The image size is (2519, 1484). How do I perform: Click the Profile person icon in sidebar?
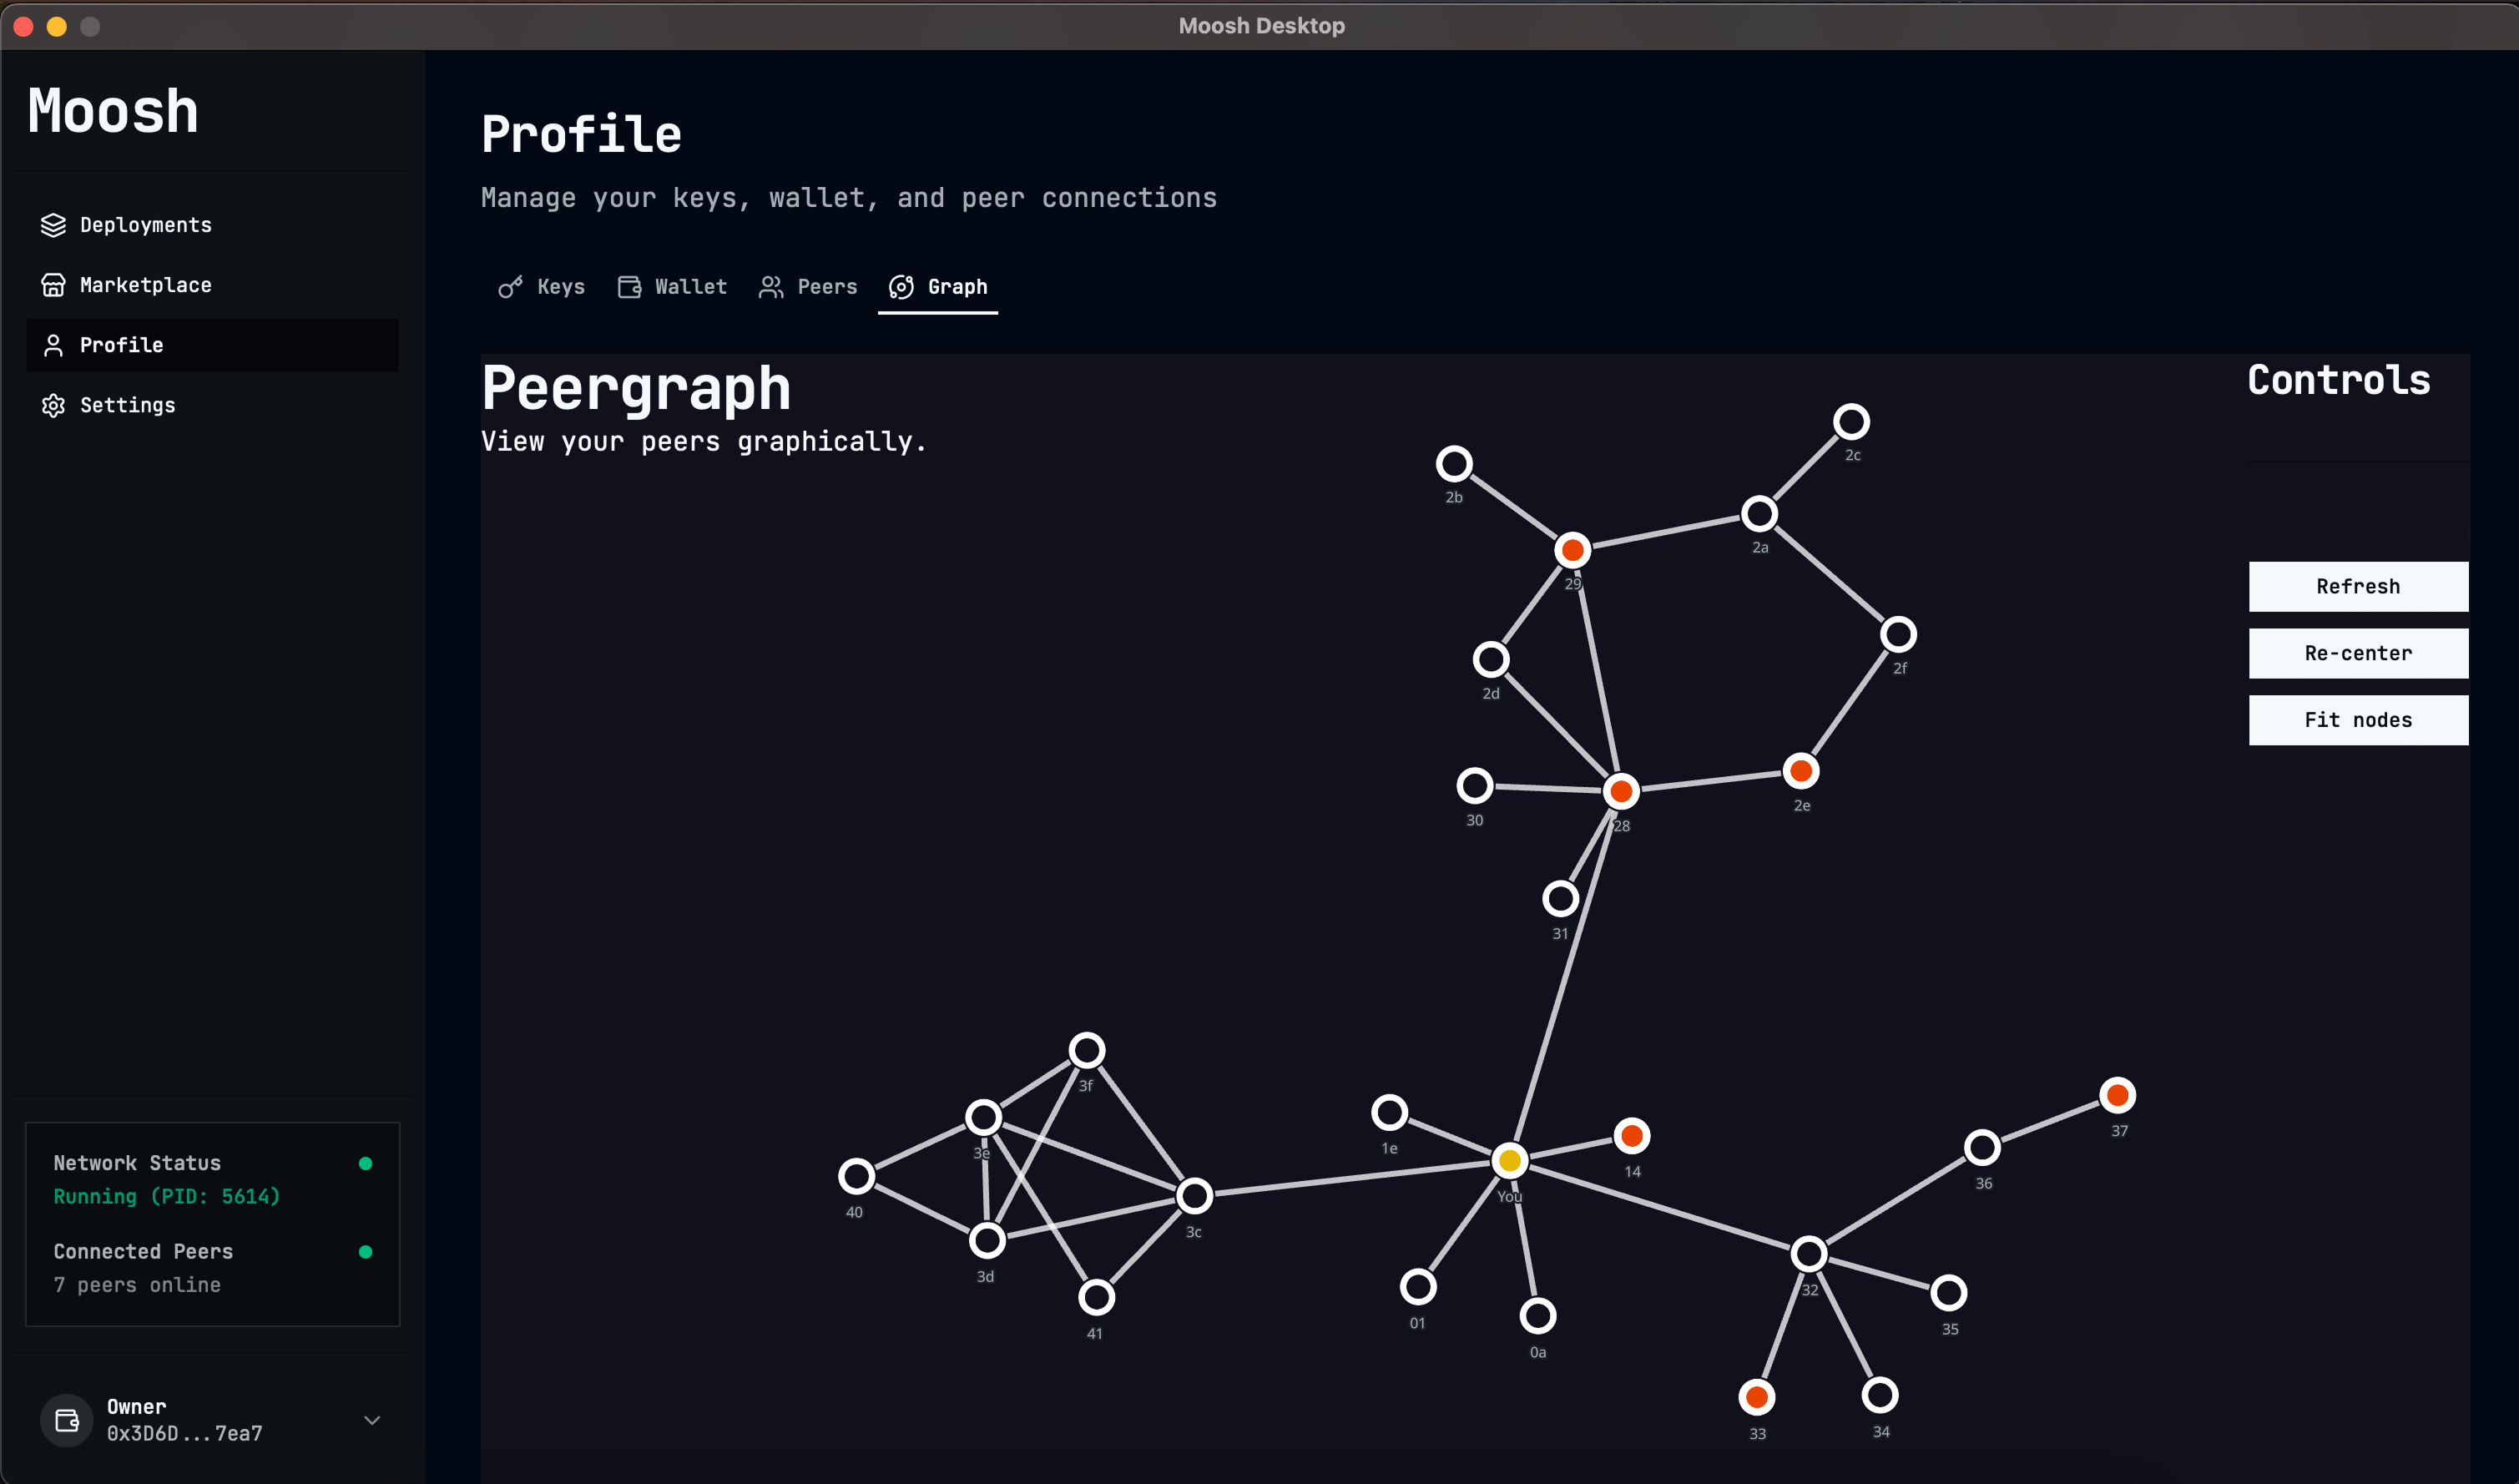tap(53, 345)
